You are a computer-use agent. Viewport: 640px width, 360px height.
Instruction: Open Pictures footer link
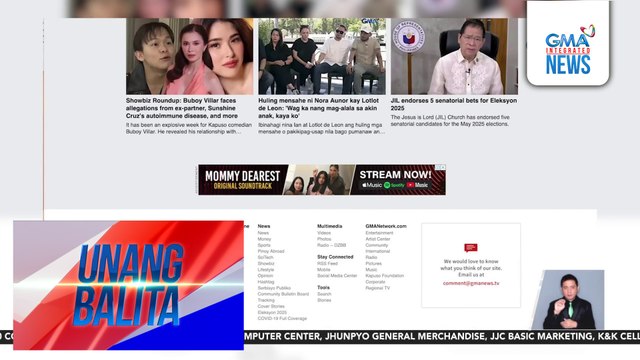(x=373, y=263)
